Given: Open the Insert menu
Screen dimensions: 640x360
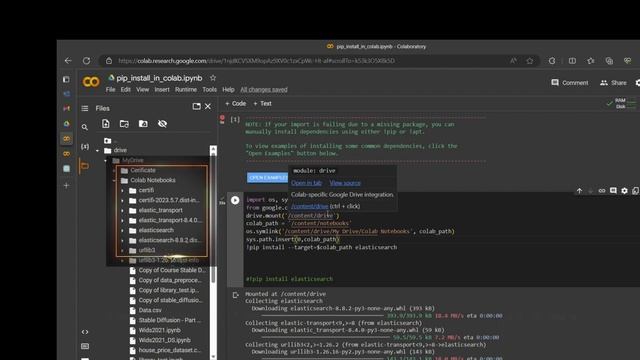Looking at the screenshot, I should tap(162, 89).
